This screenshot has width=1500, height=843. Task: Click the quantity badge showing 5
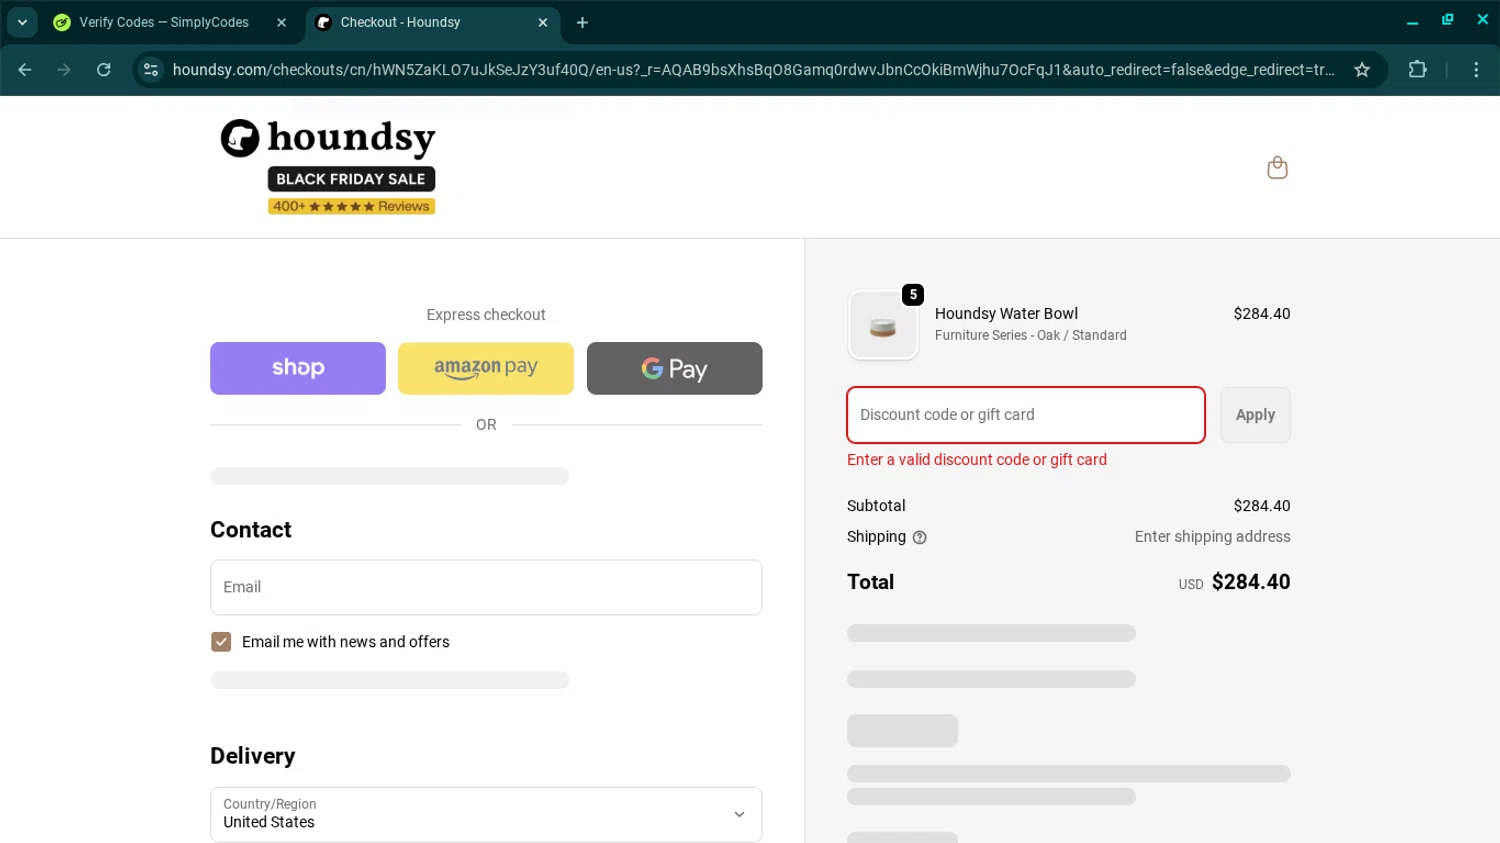click(913, 295)
